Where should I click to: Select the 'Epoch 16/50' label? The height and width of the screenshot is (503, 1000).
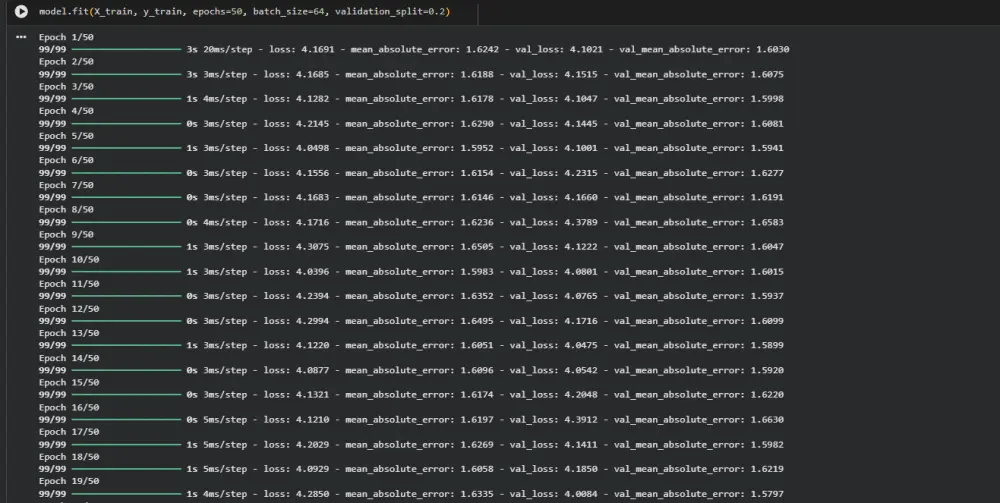click(x=69, y=407)
